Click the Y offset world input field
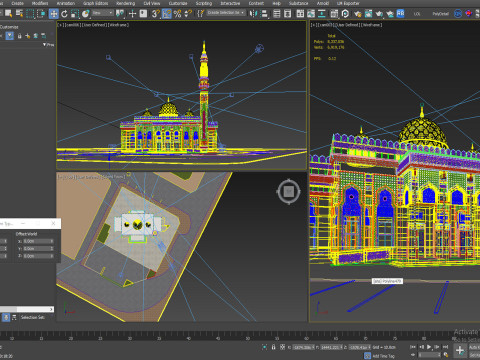The width and height of the screenshot is (480, 360). click(x=38, y=248)
